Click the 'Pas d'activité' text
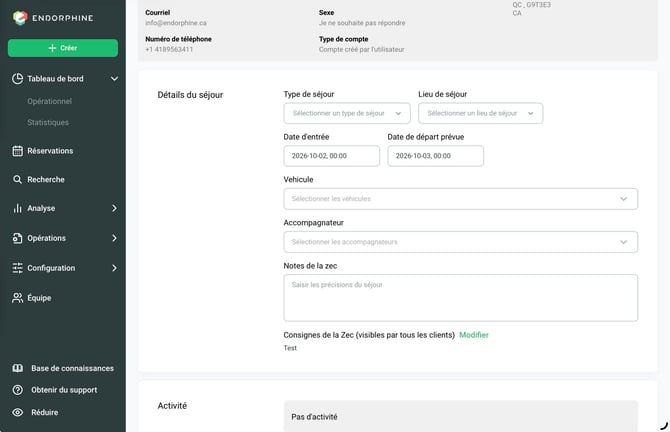Viewport: 670px width, 432px height. [314, 417]
